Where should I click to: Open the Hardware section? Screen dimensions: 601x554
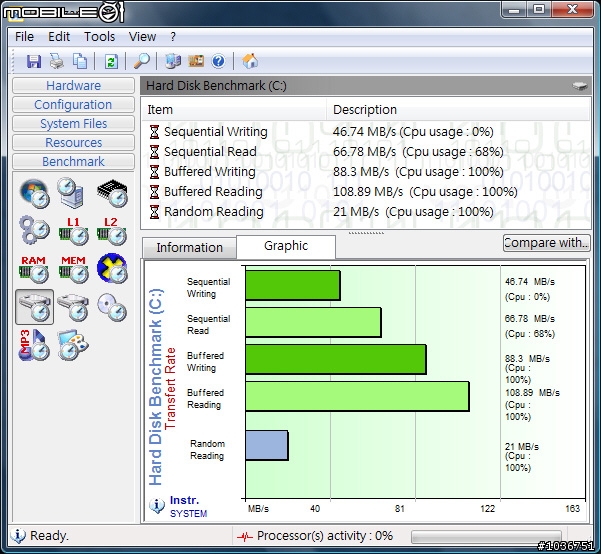coord(73,85)
